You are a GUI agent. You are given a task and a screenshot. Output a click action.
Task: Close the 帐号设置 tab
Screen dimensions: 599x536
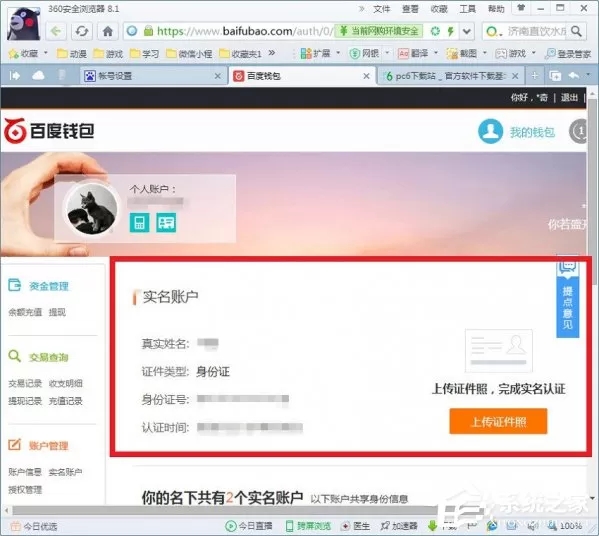pyautogui.click(x=217, y=76)
